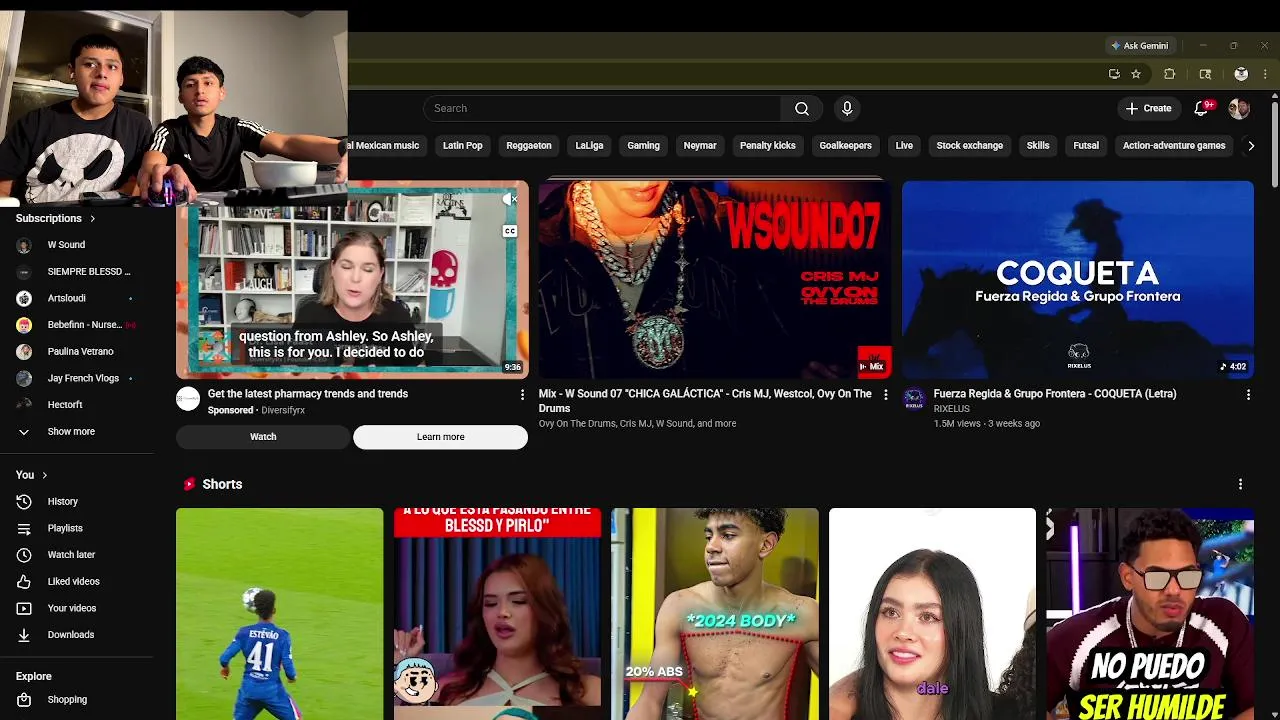Select the Latin Pop chip
This screenshot has width=1280, height=720.
click(x=462, y=146)
